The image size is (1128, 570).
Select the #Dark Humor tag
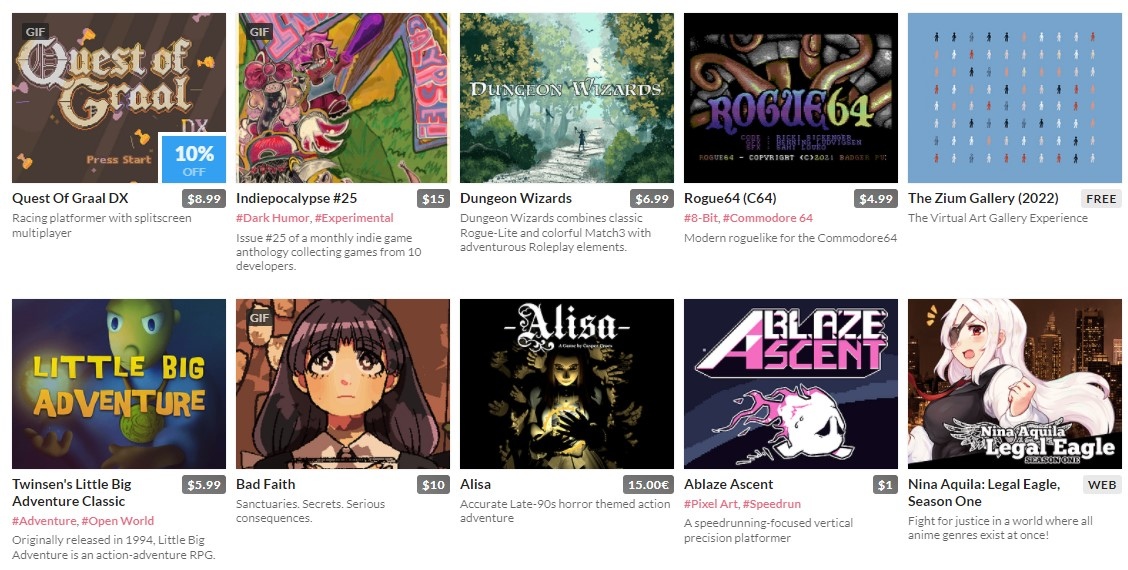273,218
